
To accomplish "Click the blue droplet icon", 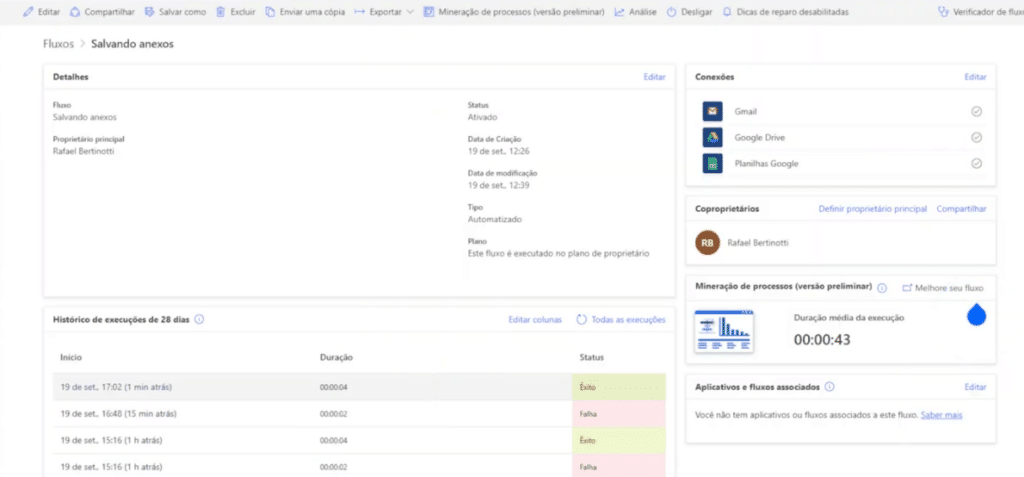I will (x=976, y=314).
